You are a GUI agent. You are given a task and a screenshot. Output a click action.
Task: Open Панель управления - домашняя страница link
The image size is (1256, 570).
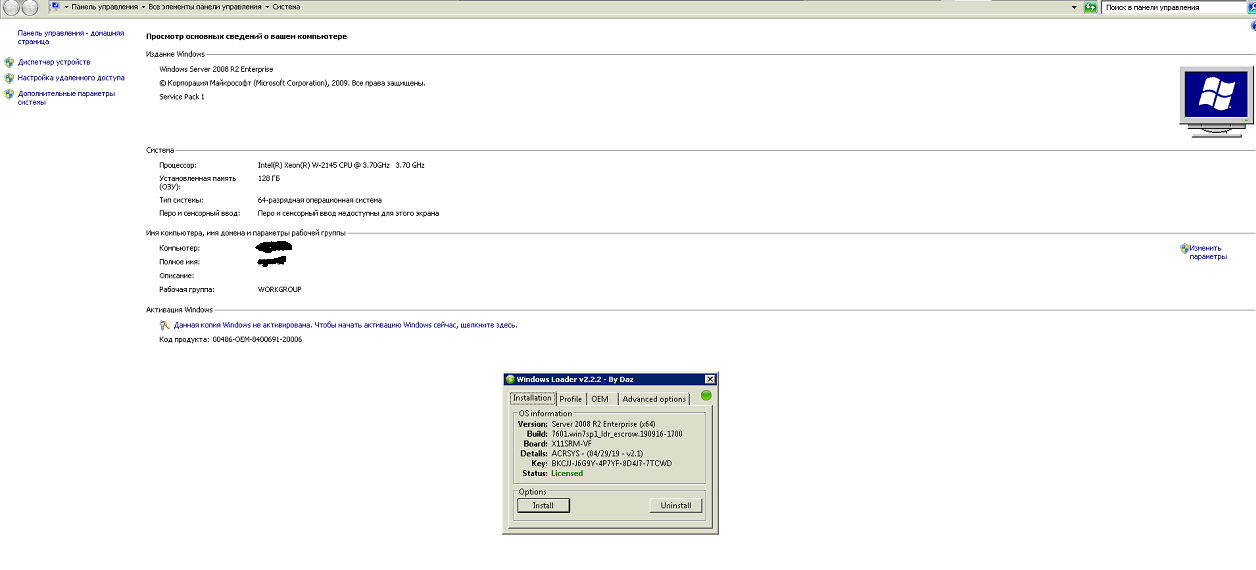(x=70, y=37)
